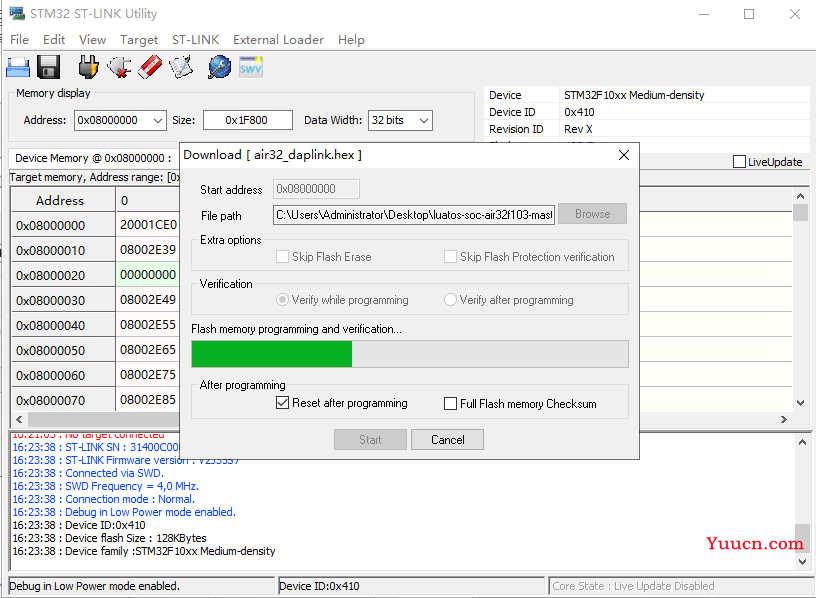The image size is (816, 598).
Task: Open the ST-LINK menu
Action: 196,40
